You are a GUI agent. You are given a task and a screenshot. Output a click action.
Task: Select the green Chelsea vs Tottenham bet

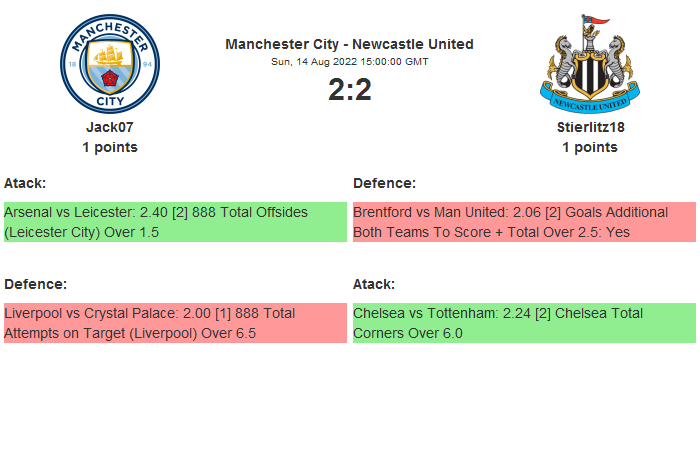pos(523,323)
